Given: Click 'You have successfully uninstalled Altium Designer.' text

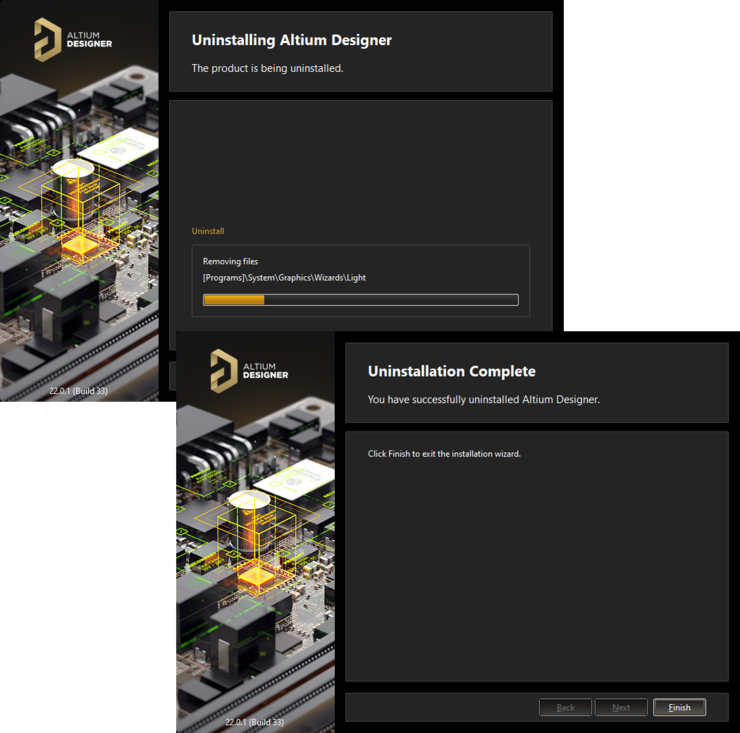Looking at the screenshot, I should pyautogui.click(x=484, y=400).
